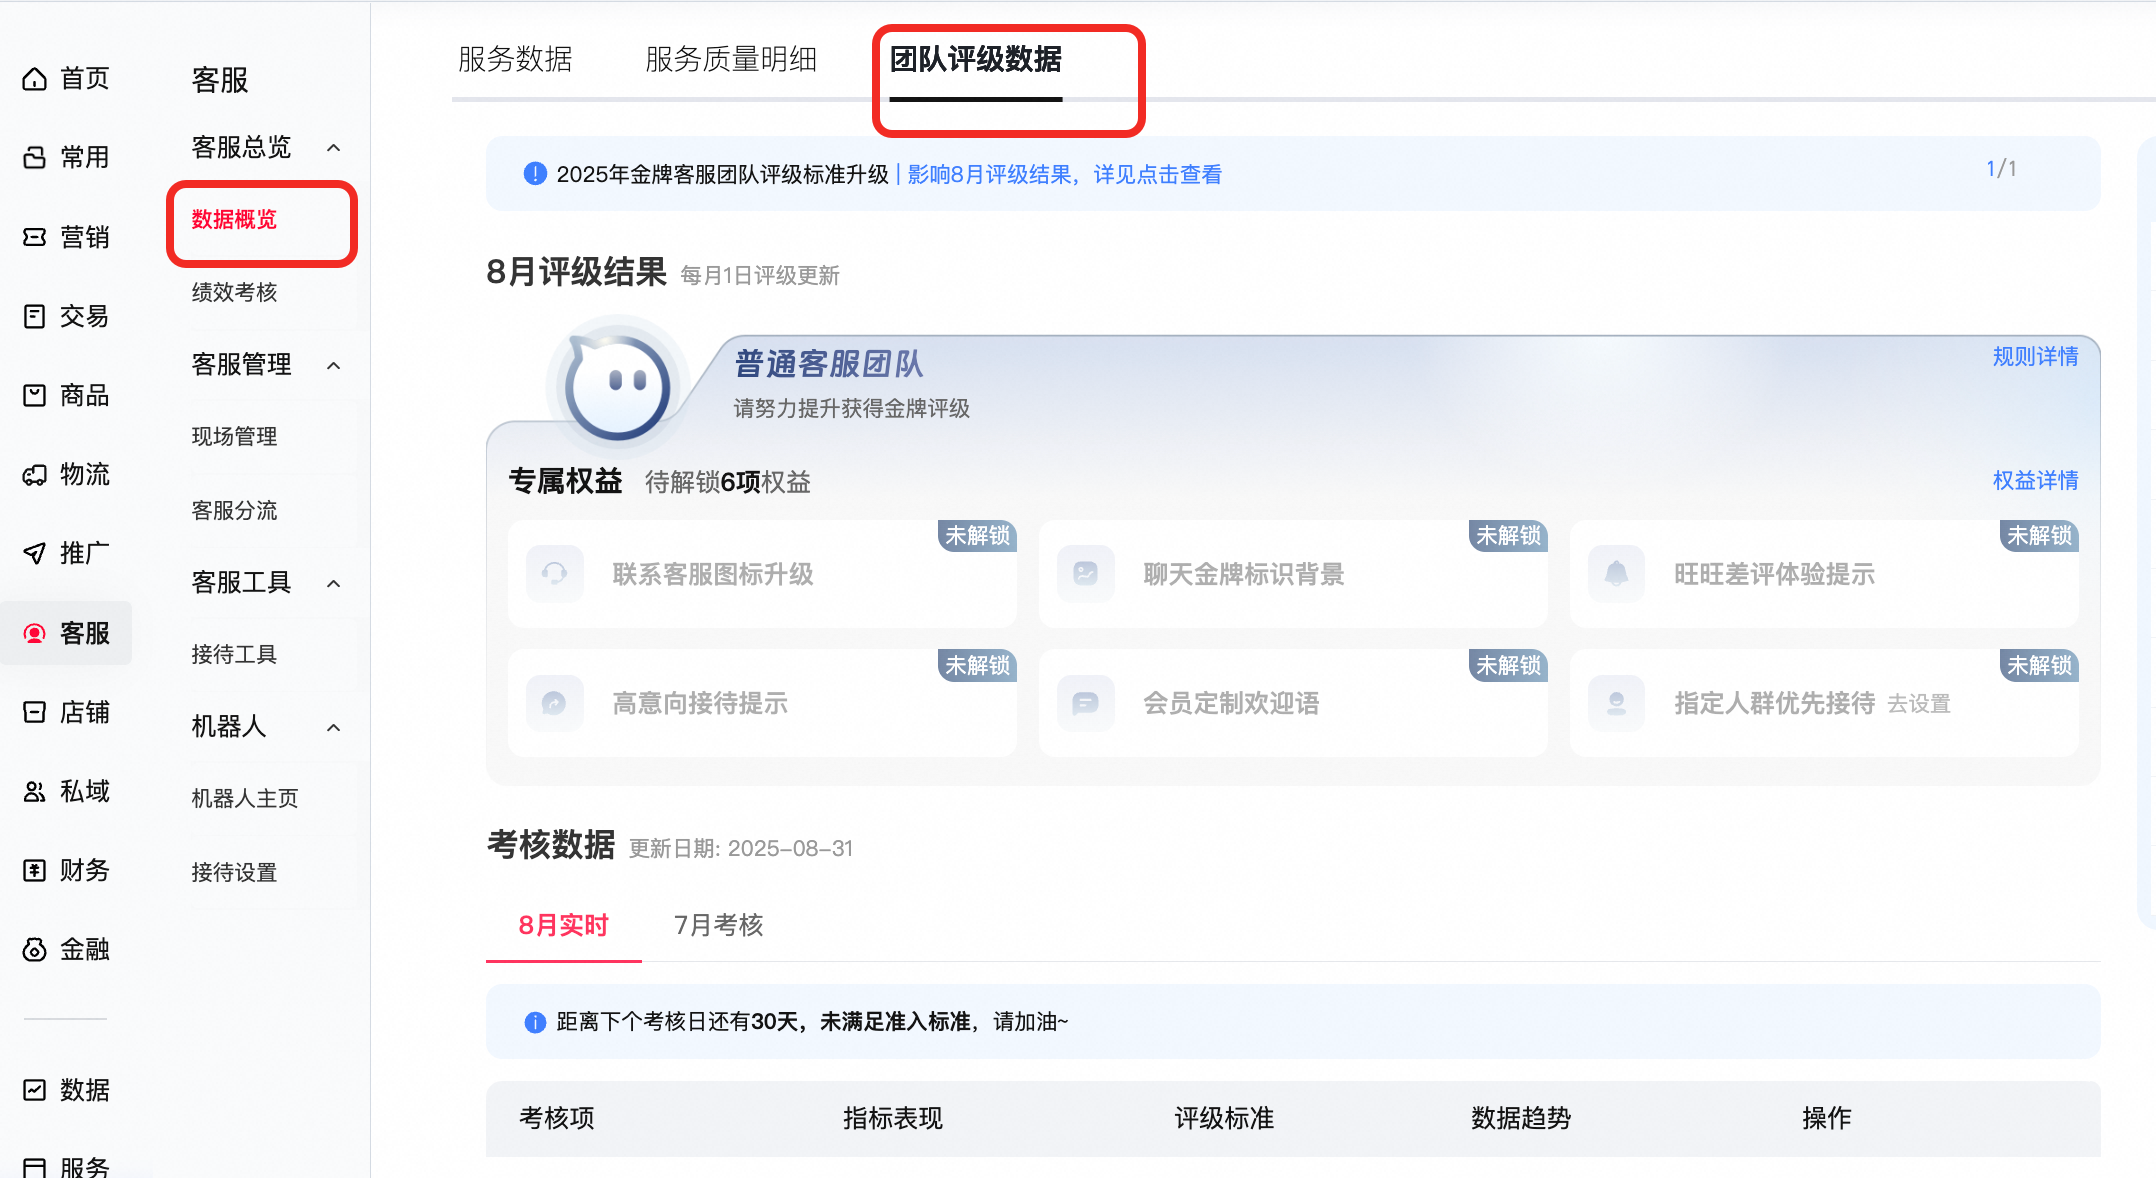Click the 指标表现 column header
The width and height of the screenshot is (2156, 1178).
[x=893, y=1118]
